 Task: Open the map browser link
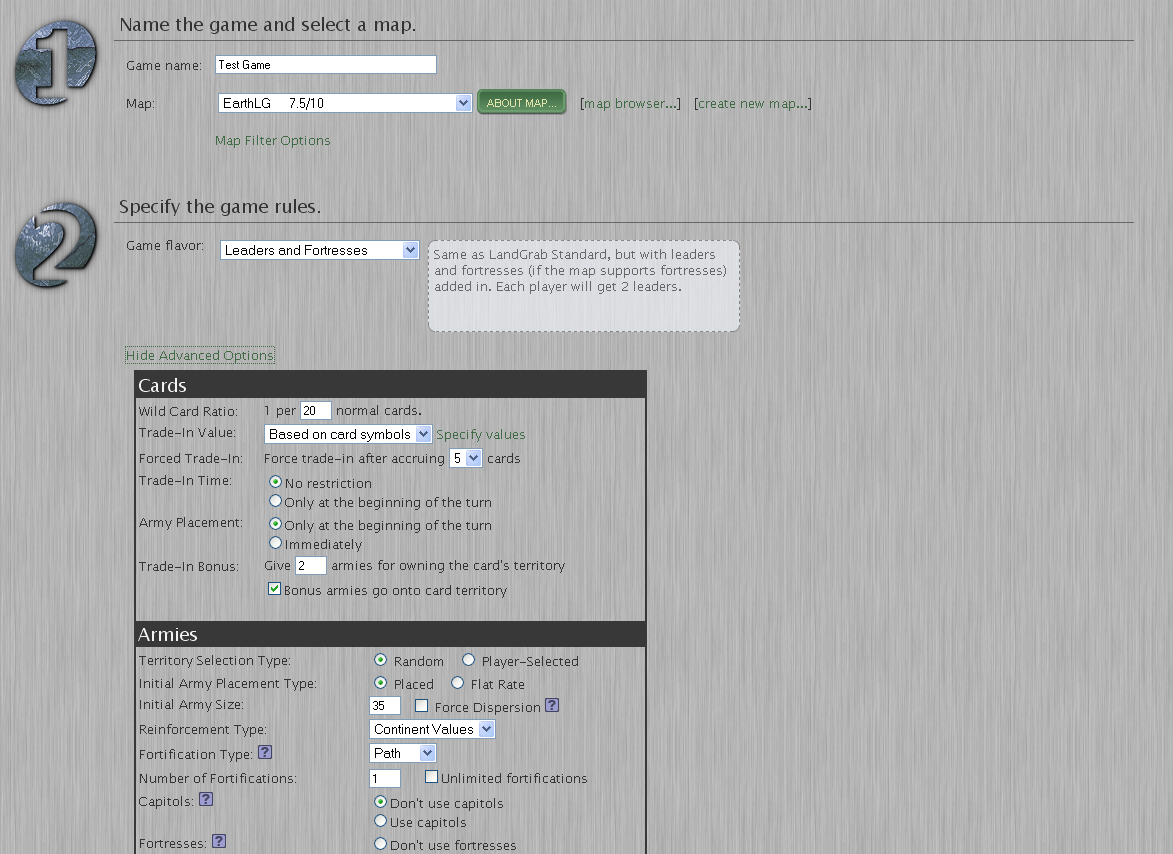(x=630, y=103)
